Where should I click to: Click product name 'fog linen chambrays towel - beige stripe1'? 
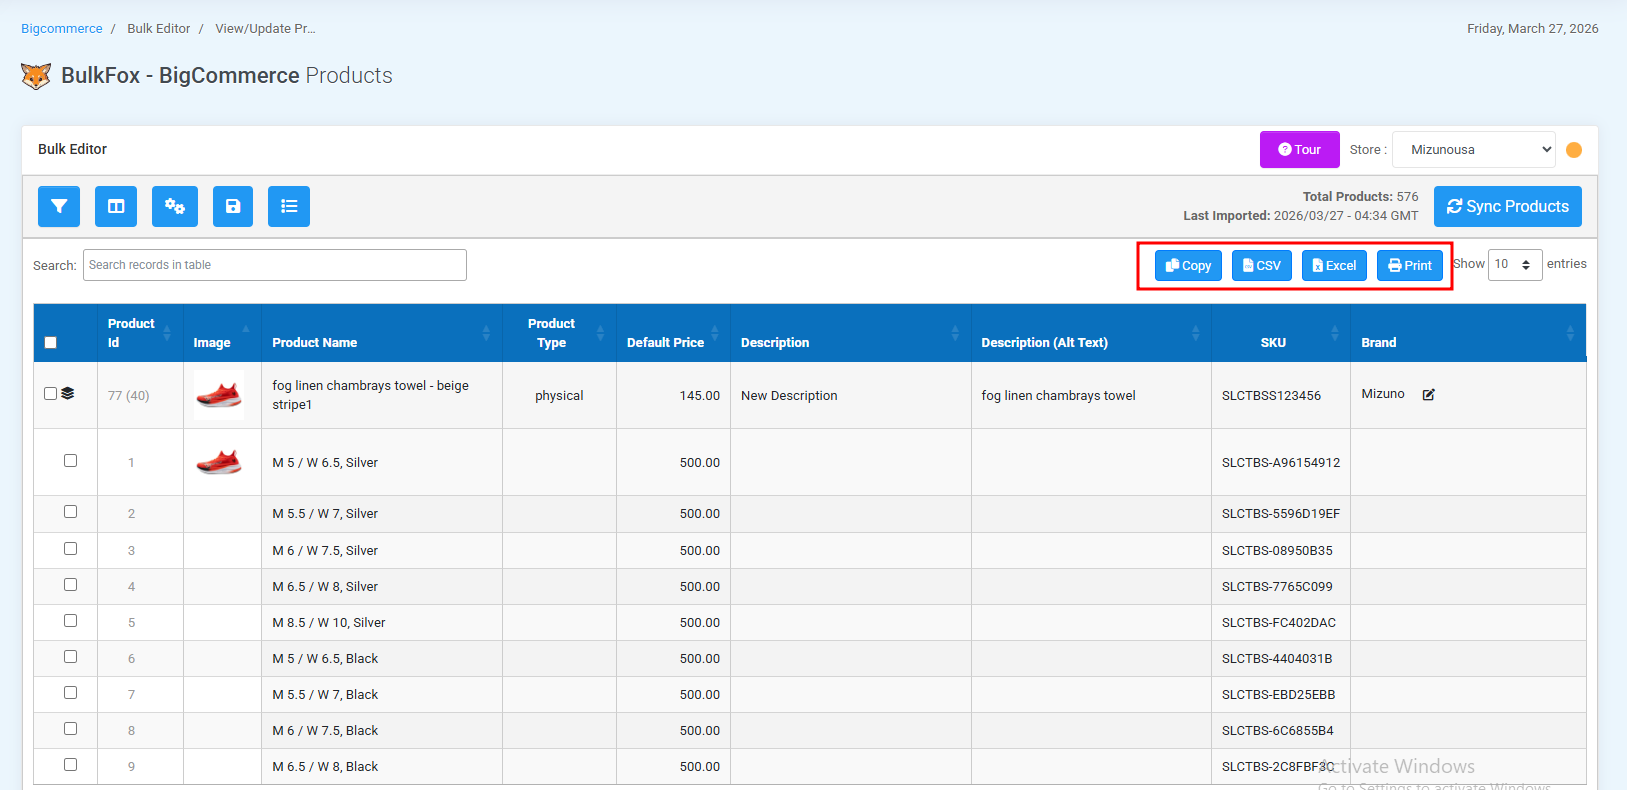tap(370, 395)
